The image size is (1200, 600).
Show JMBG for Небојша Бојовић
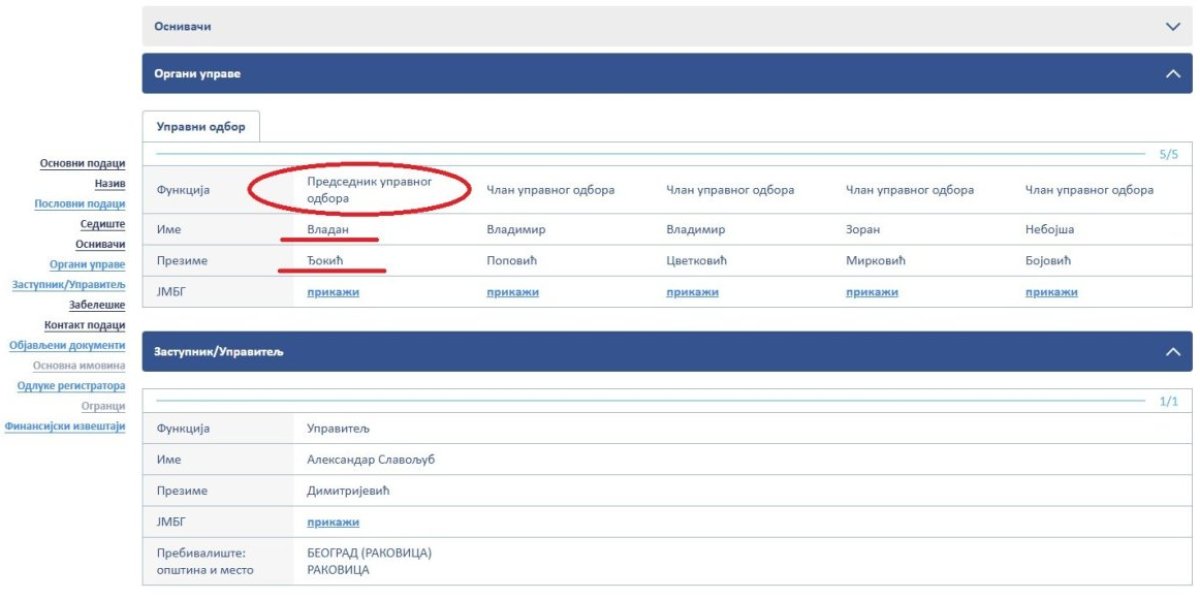(x=1051, y=292)
